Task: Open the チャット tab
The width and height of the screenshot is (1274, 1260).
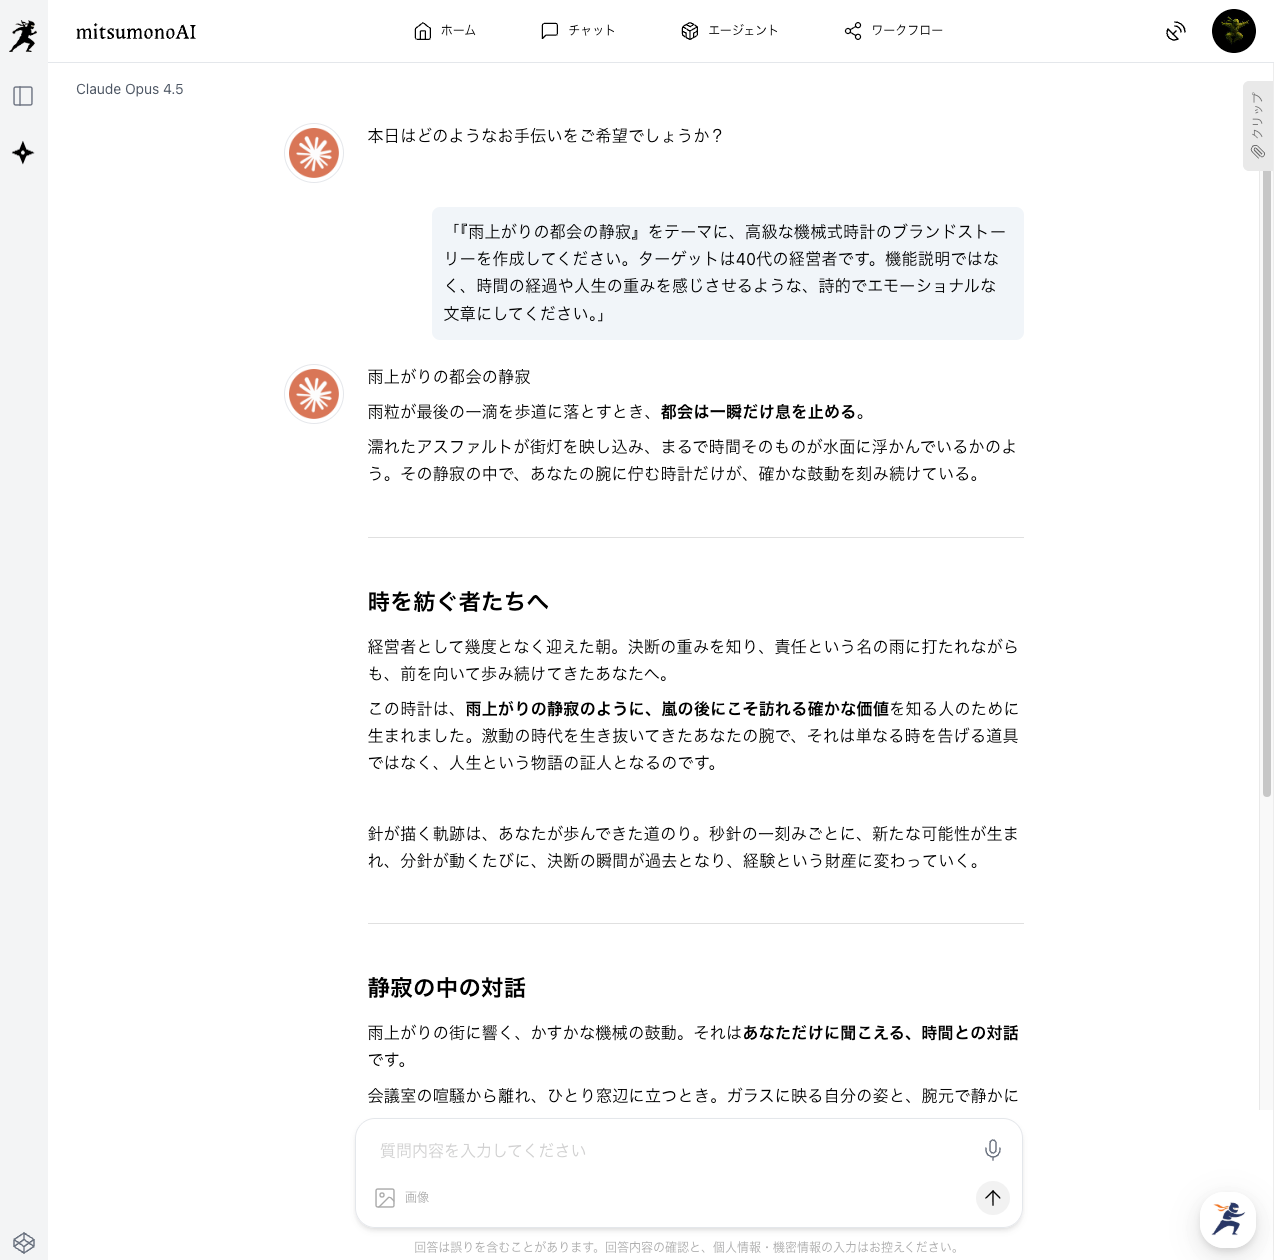Action: tap(578, 31)
